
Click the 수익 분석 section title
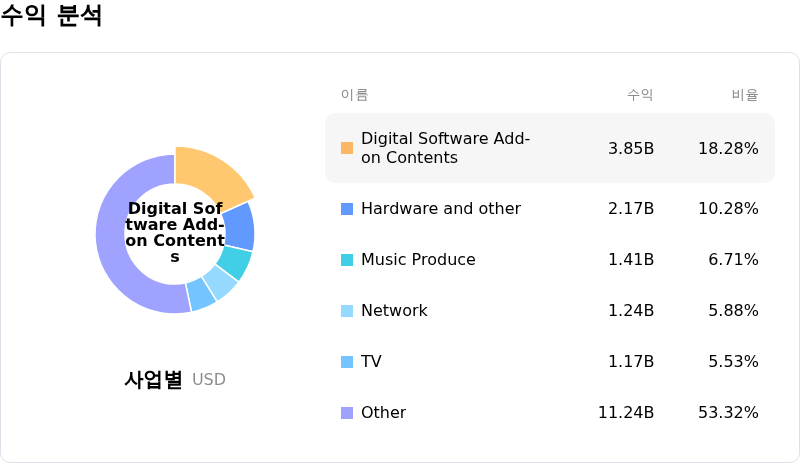pyautogui.click(x=52, y=16)
